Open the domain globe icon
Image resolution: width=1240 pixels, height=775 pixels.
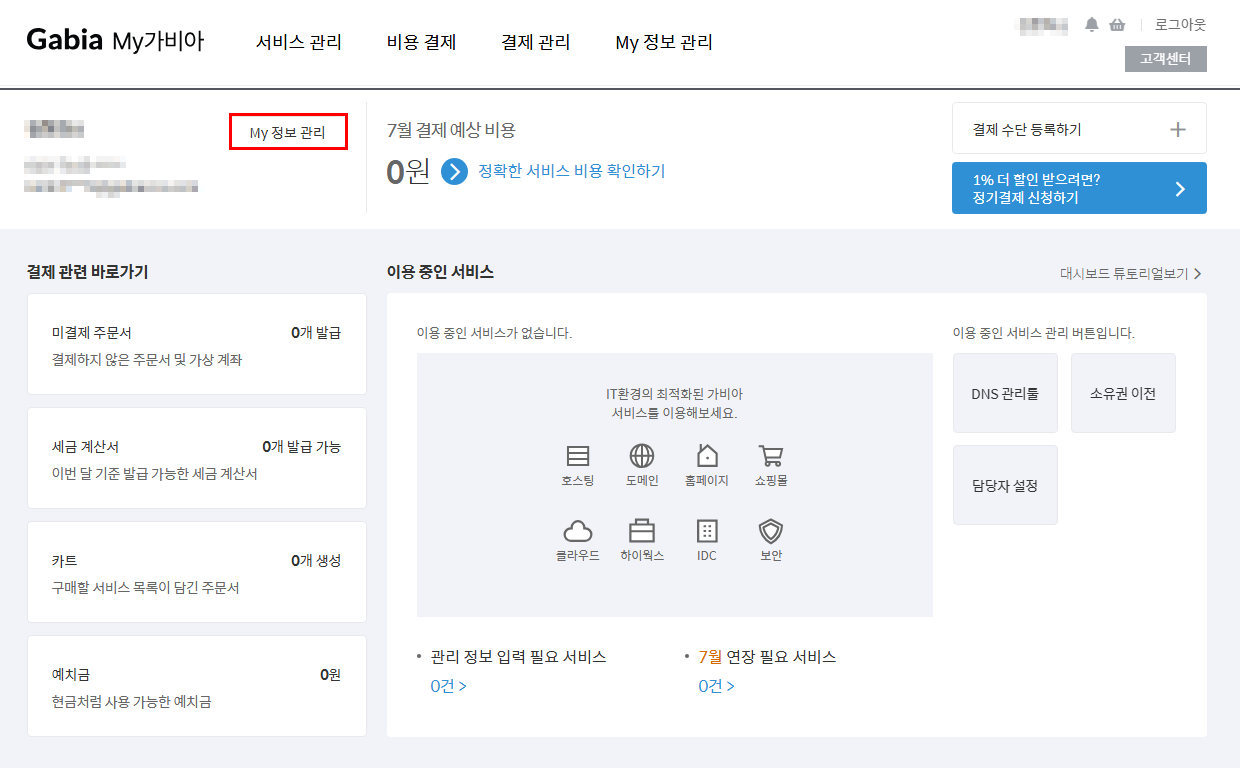(642, 457)
